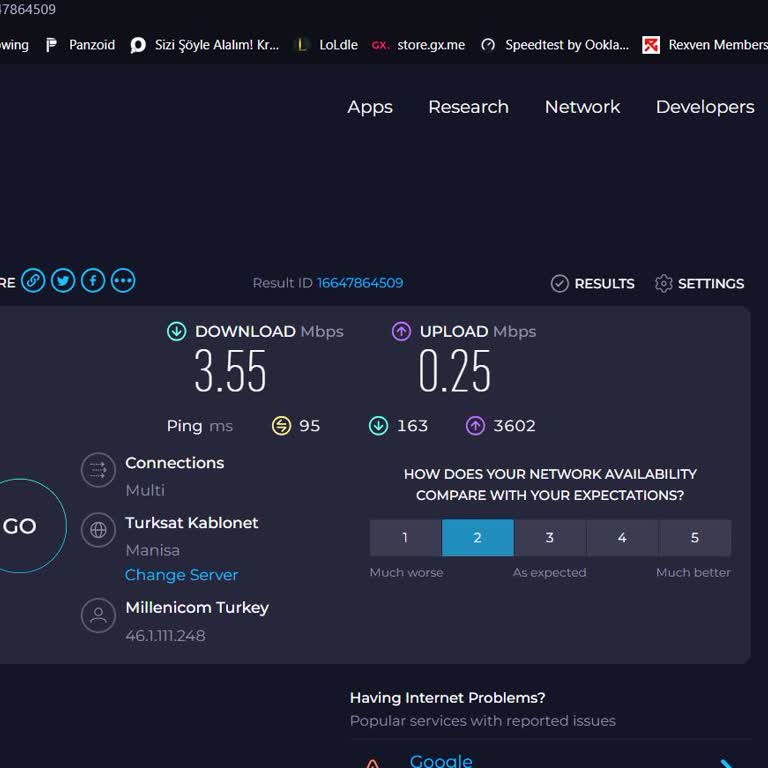This screenshot has width=768, height=768.
Task: Click the Multi connections label
Action: pyautogui.click(x=145, y=490)
